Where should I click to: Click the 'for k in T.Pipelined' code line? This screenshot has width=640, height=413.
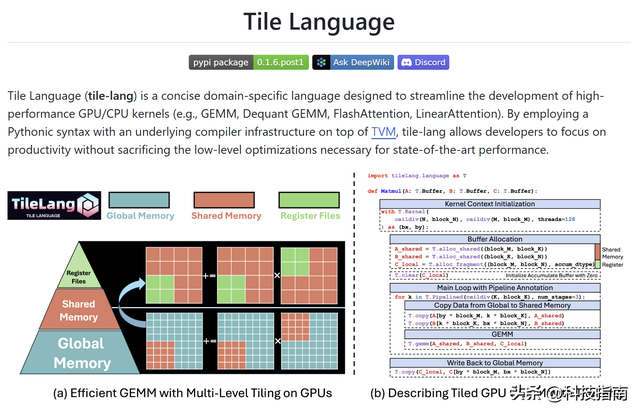490,297
